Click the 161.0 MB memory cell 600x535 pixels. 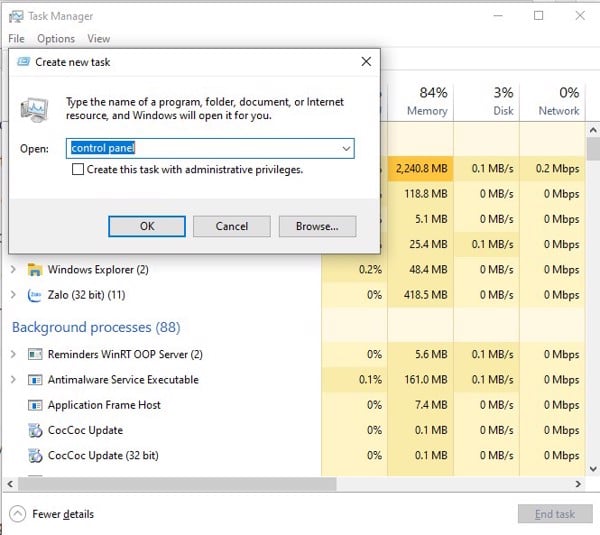[x=421, y=380]
